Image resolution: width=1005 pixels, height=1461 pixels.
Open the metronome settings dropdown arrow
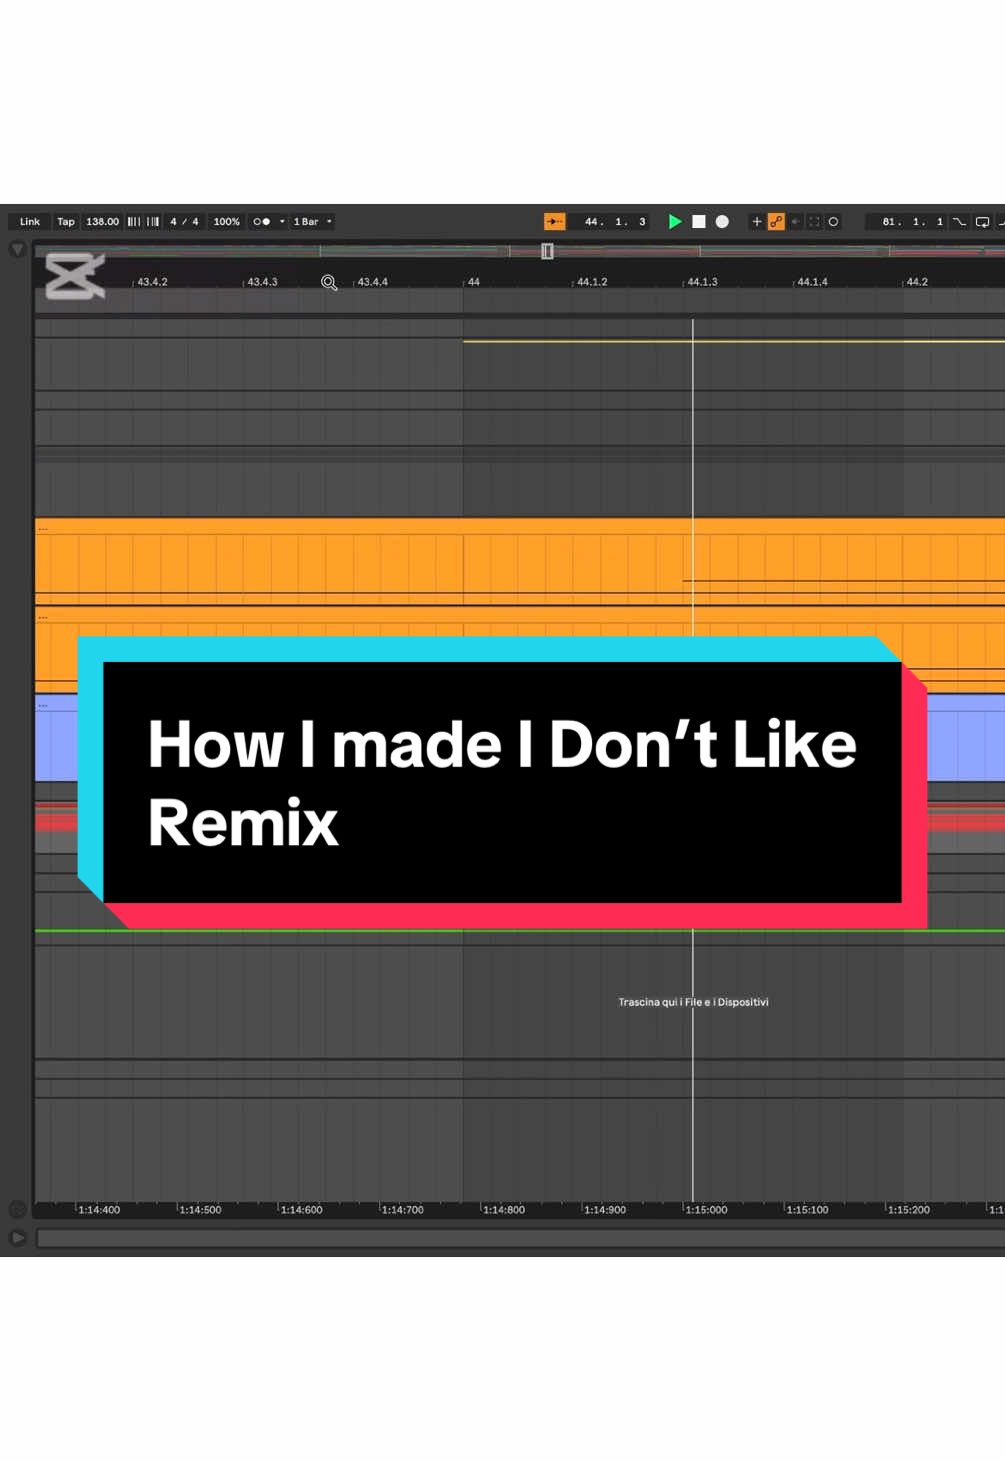coord(282,222)
